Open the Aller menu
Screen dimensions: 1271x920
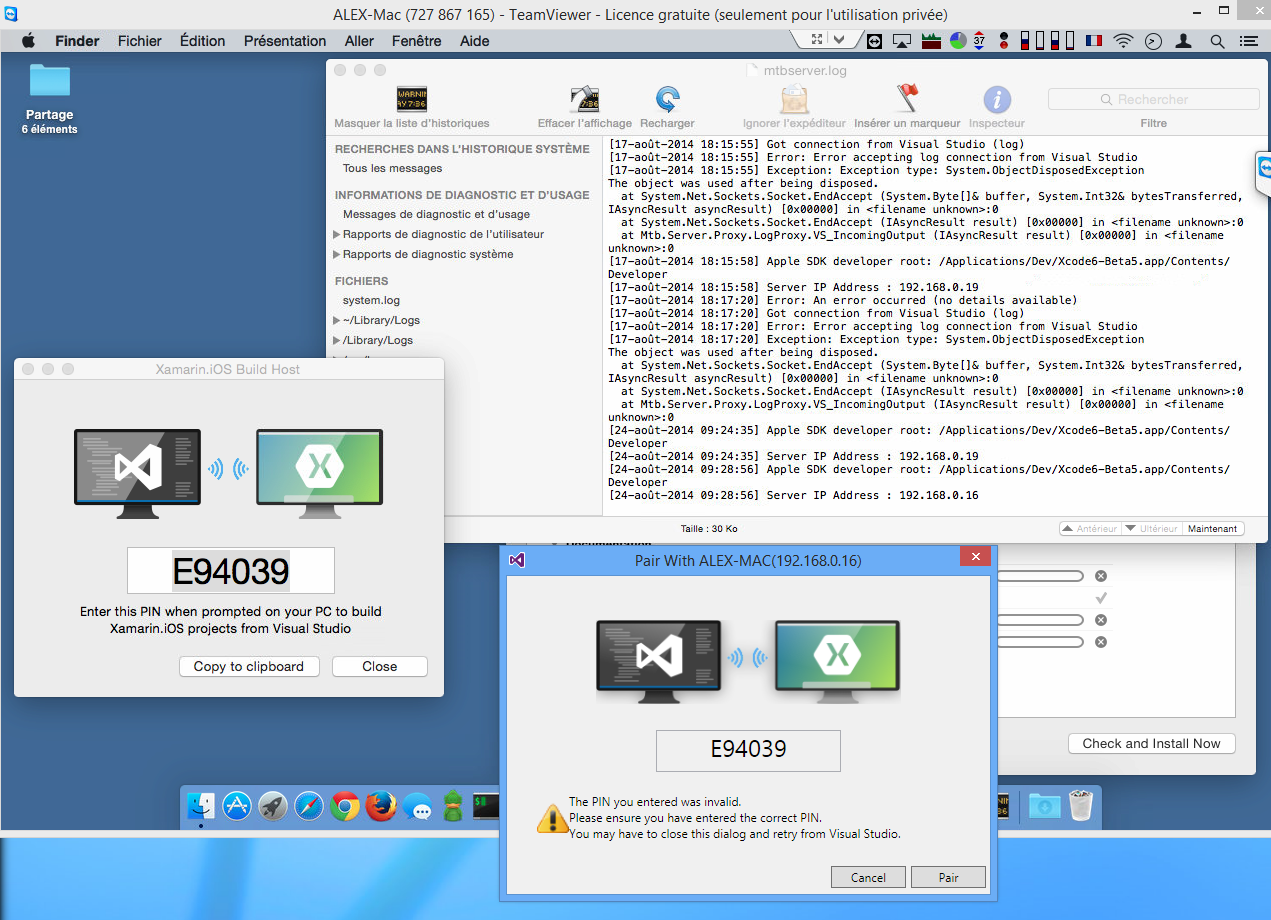[x=359, y=41]
